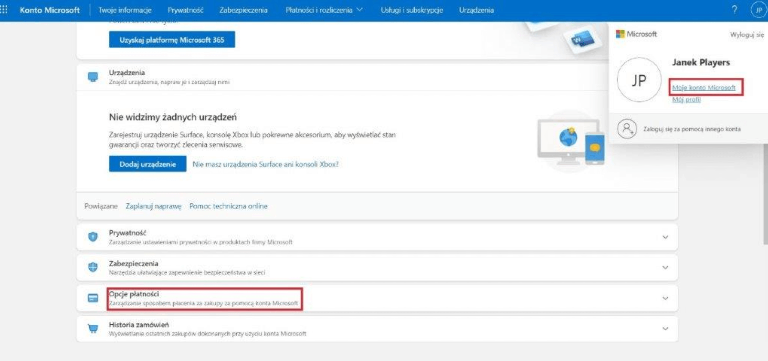Open Płatności i rozliczenia dropdown menu
This screenshot has height=361, width=768.
coord(324,10)
